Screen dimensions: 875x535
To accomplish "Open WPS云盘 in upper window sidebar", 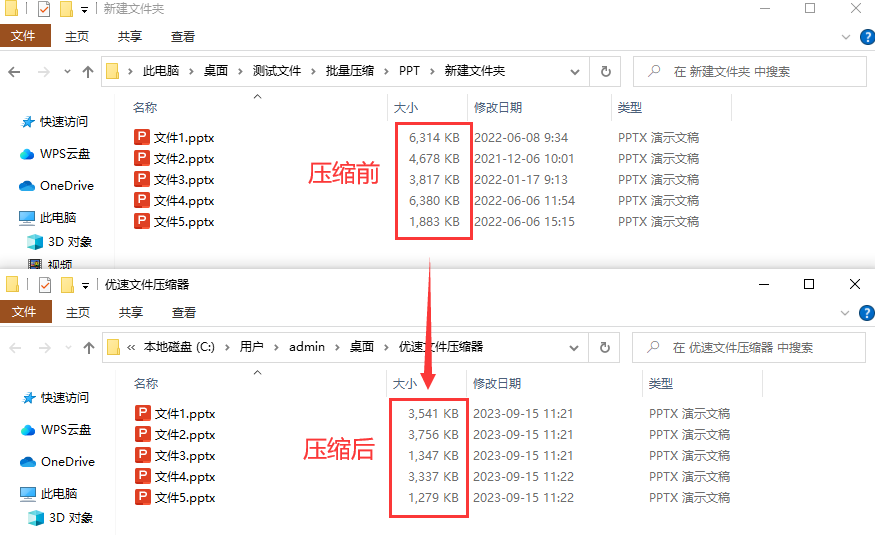I will [x=55, y=154].
